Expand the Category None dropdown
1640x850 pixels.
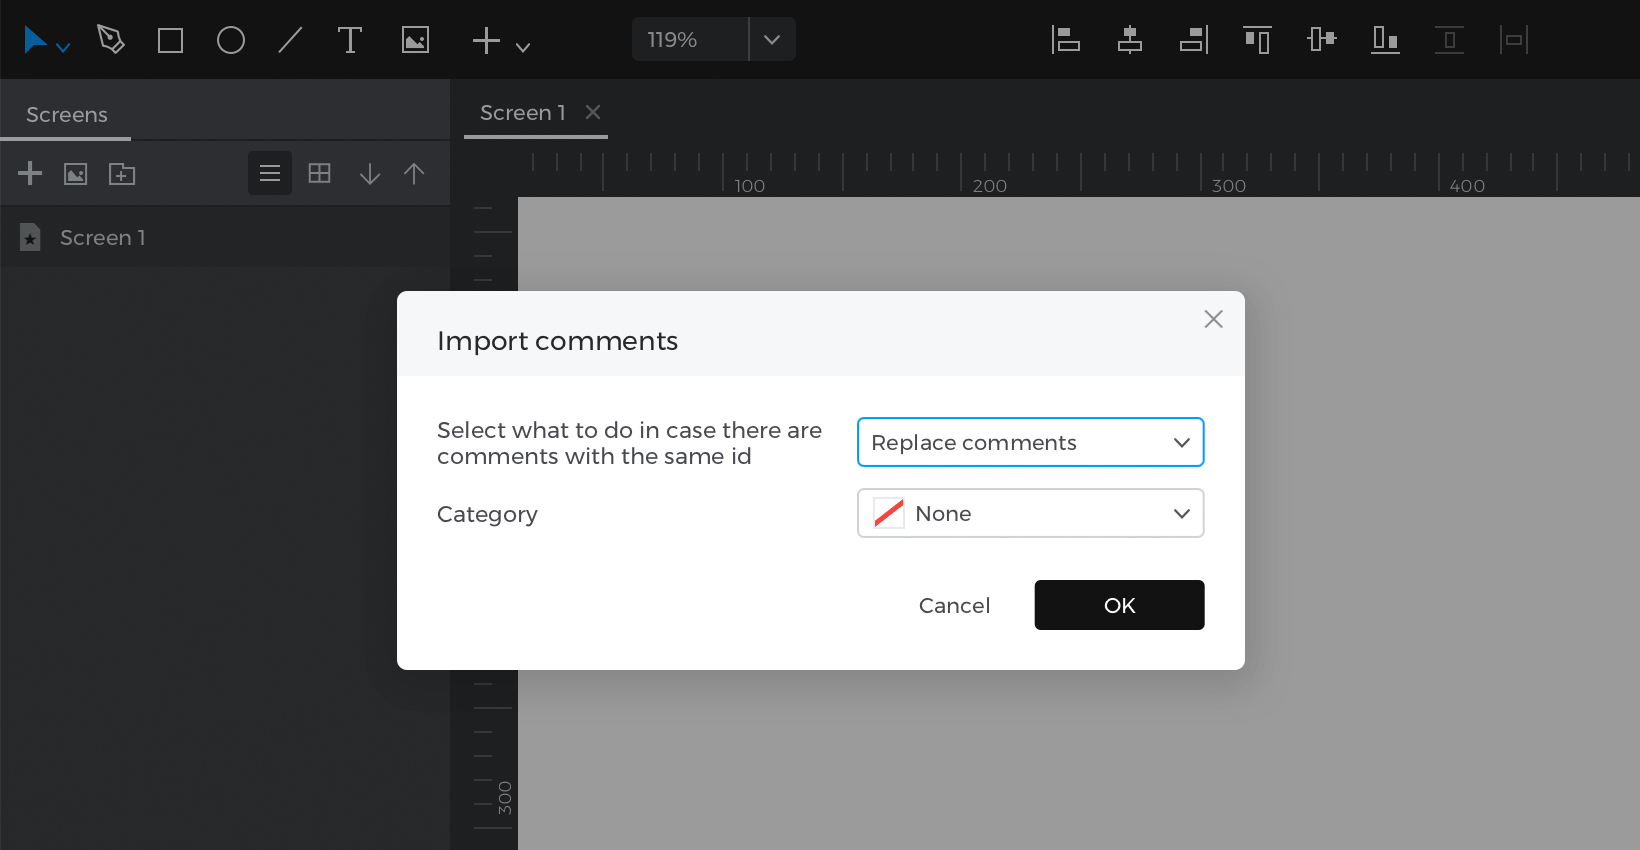coord(1030,513)
